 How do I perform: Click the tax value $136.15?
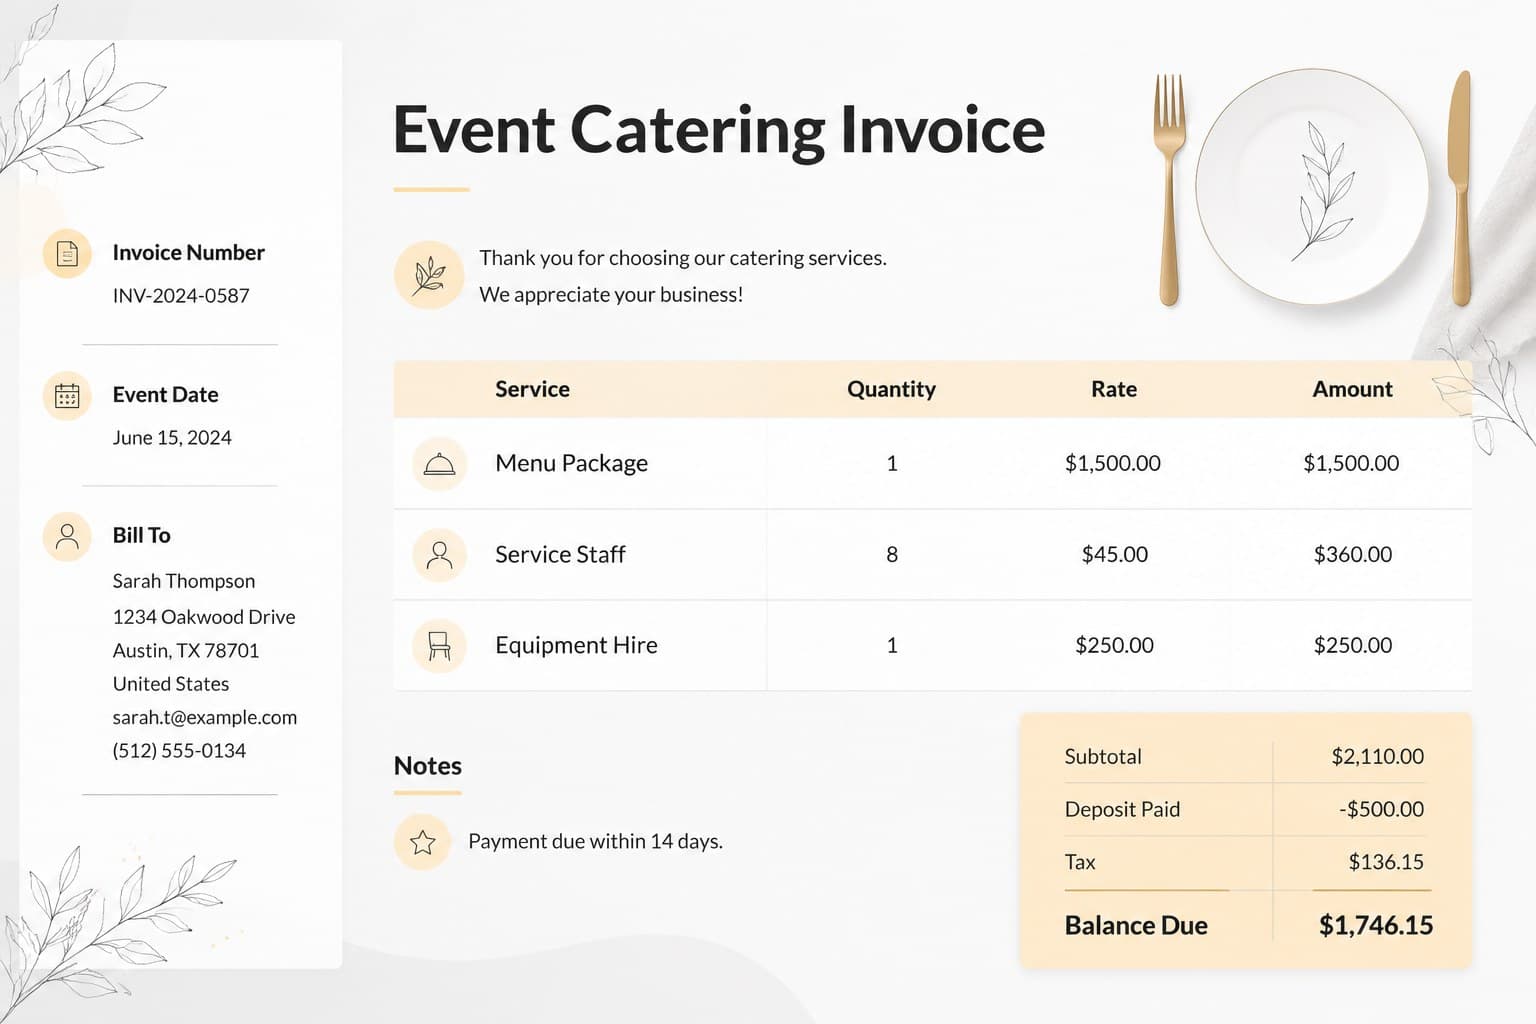[x=1386, y=862]
